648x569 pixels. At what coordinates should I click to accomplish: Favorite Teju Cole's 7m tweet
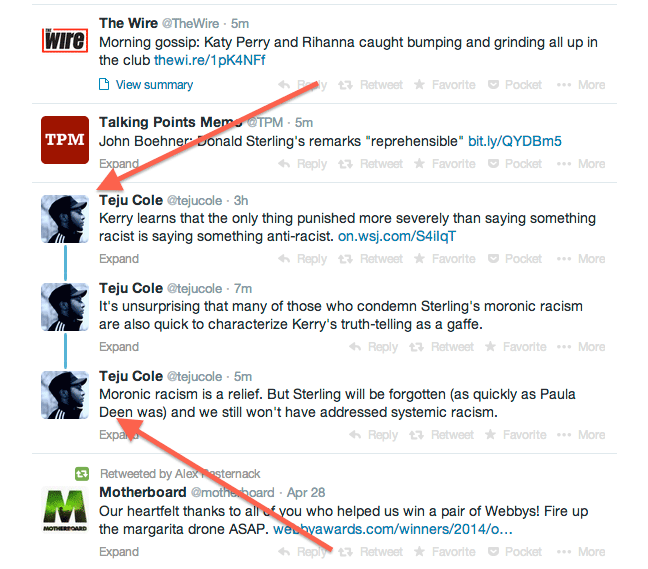(515, 347)
